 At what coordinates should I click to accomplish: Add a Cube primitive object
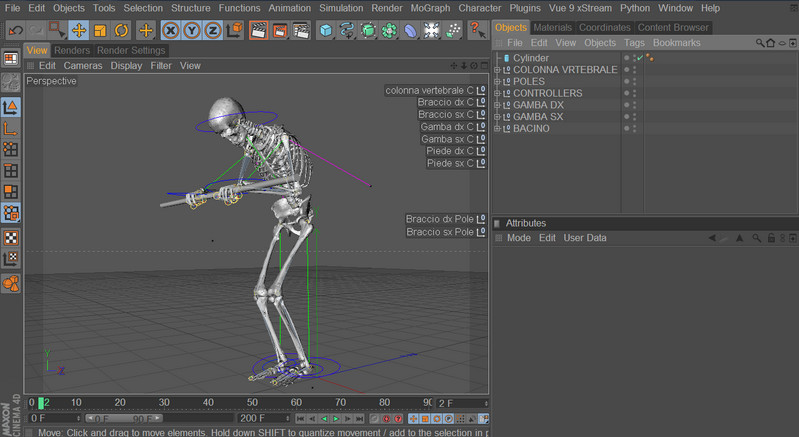[x=326, y=30]
